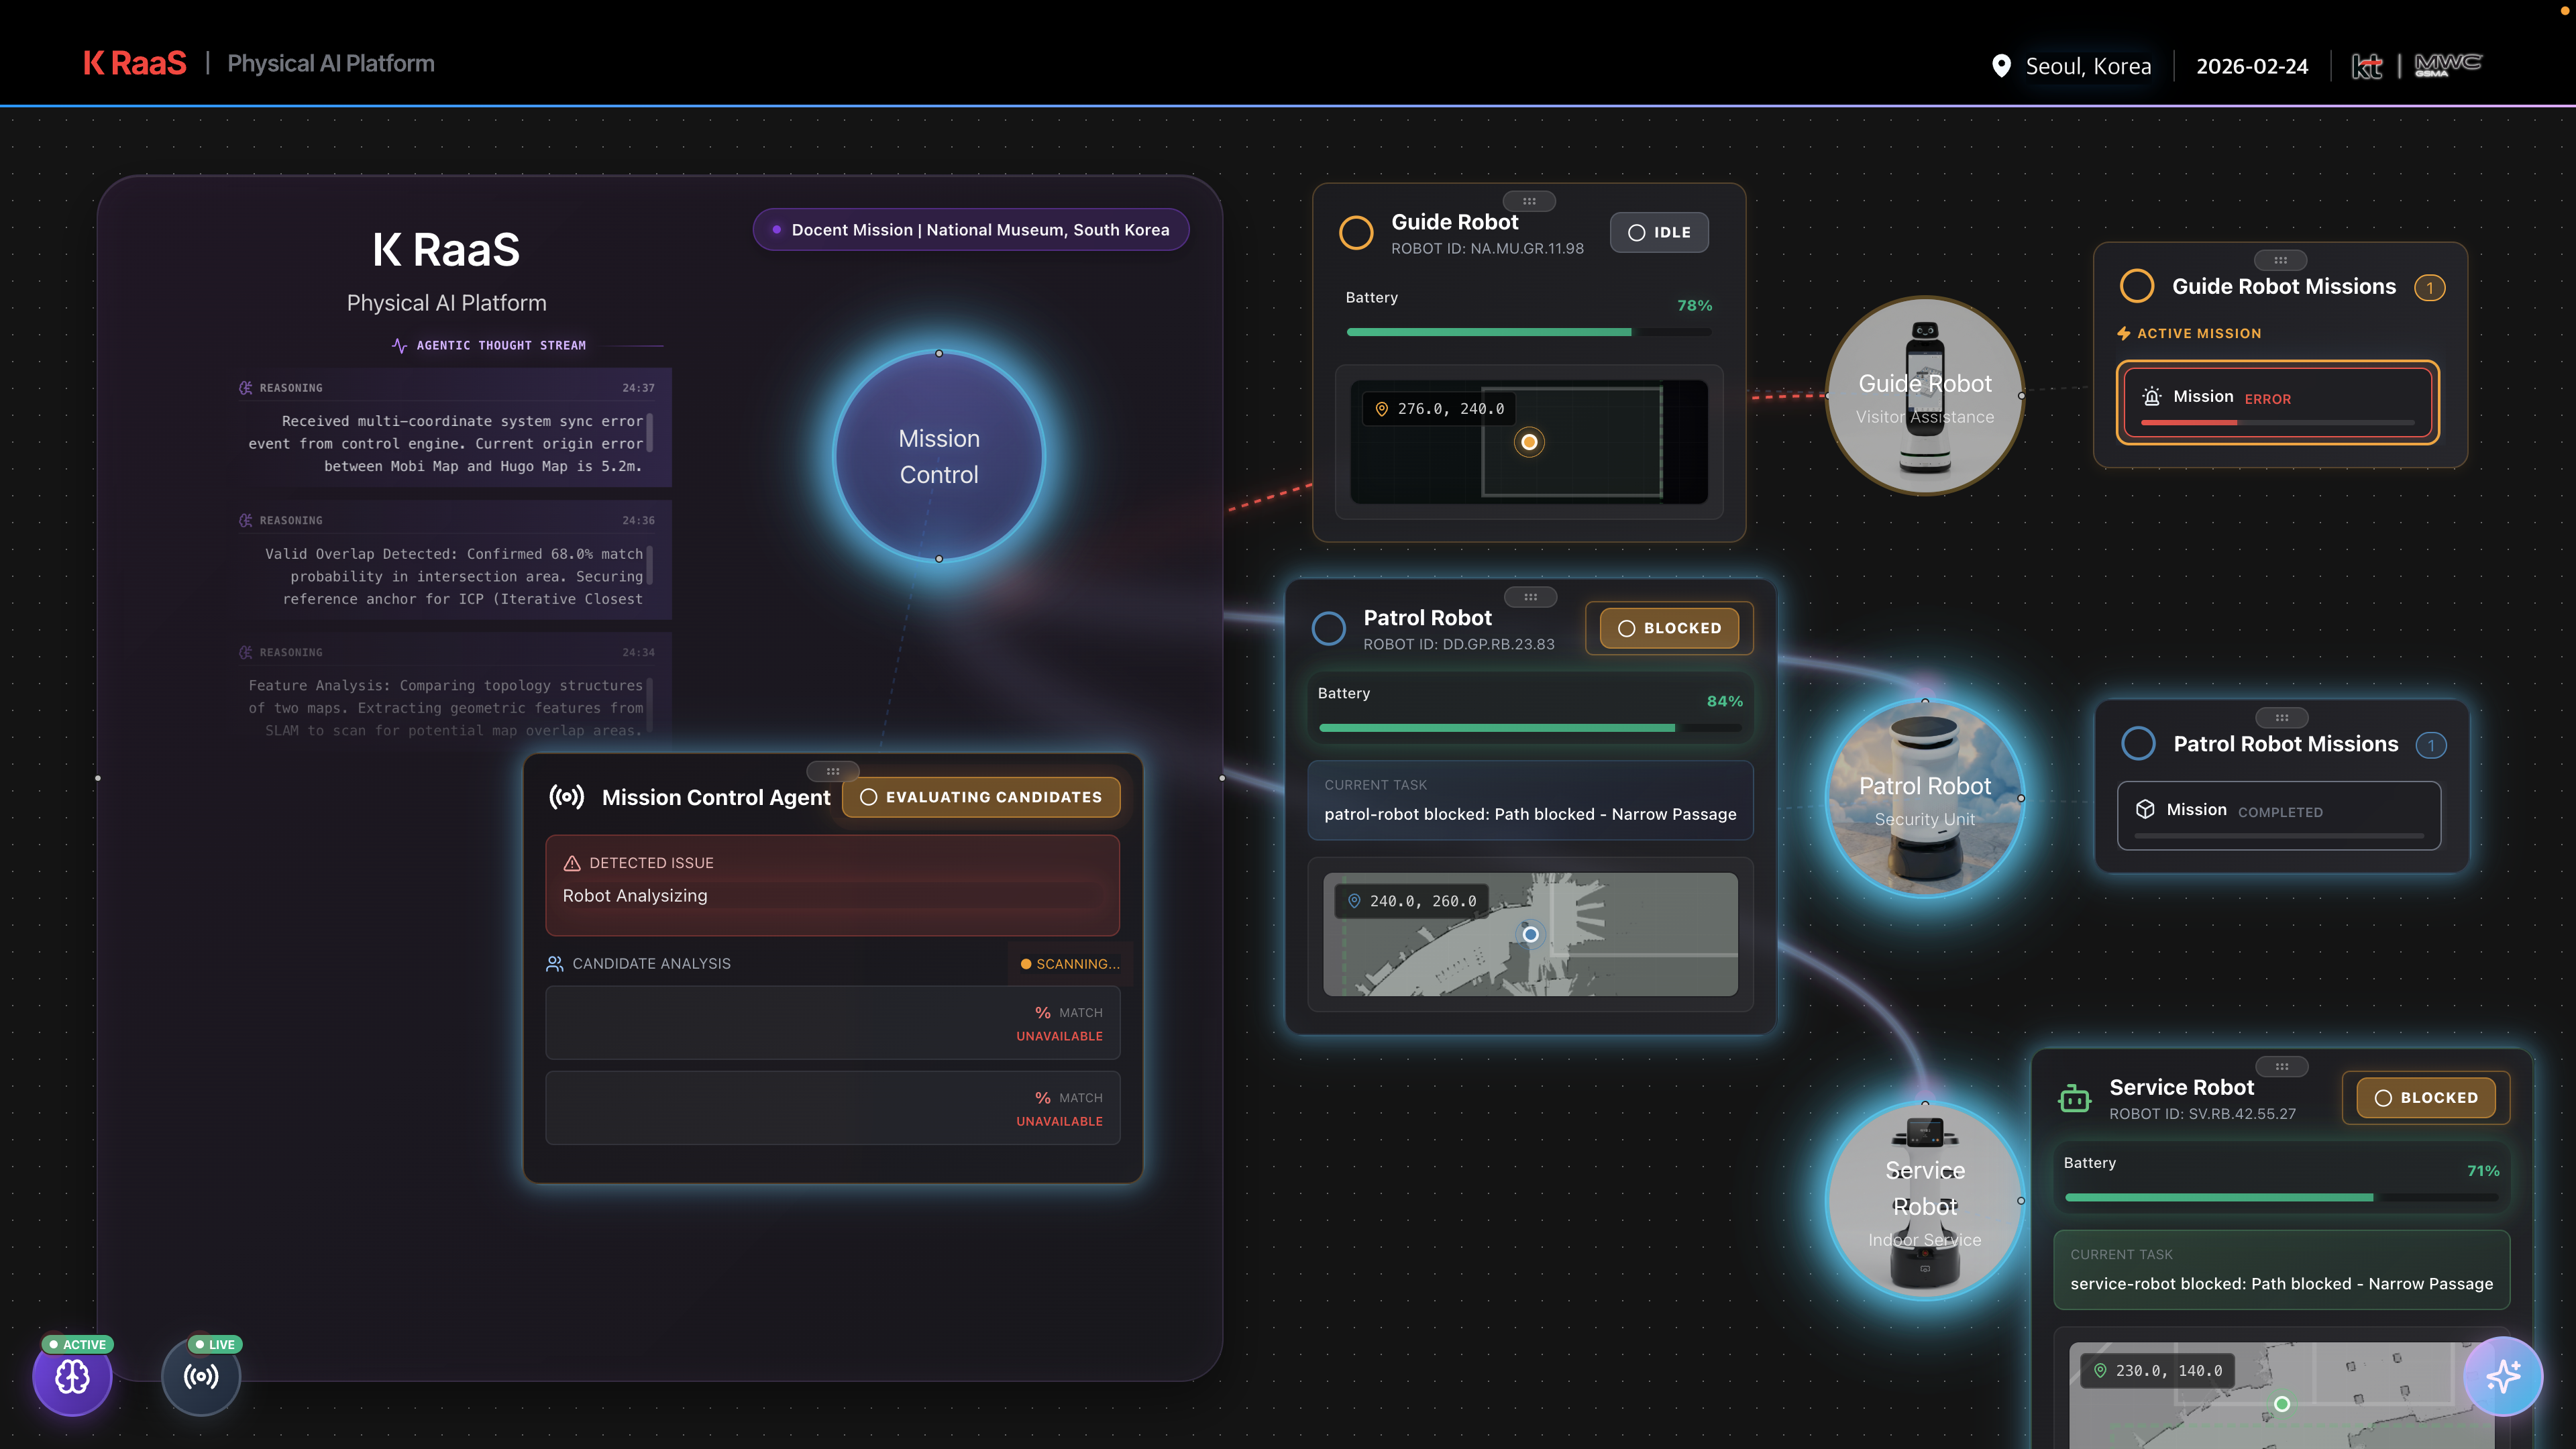The height and width of the screenshot is (1449, 2576).
Task: Click the Seoul, Korea location text
Action: pyautogui.click(x=2088, y=66)
